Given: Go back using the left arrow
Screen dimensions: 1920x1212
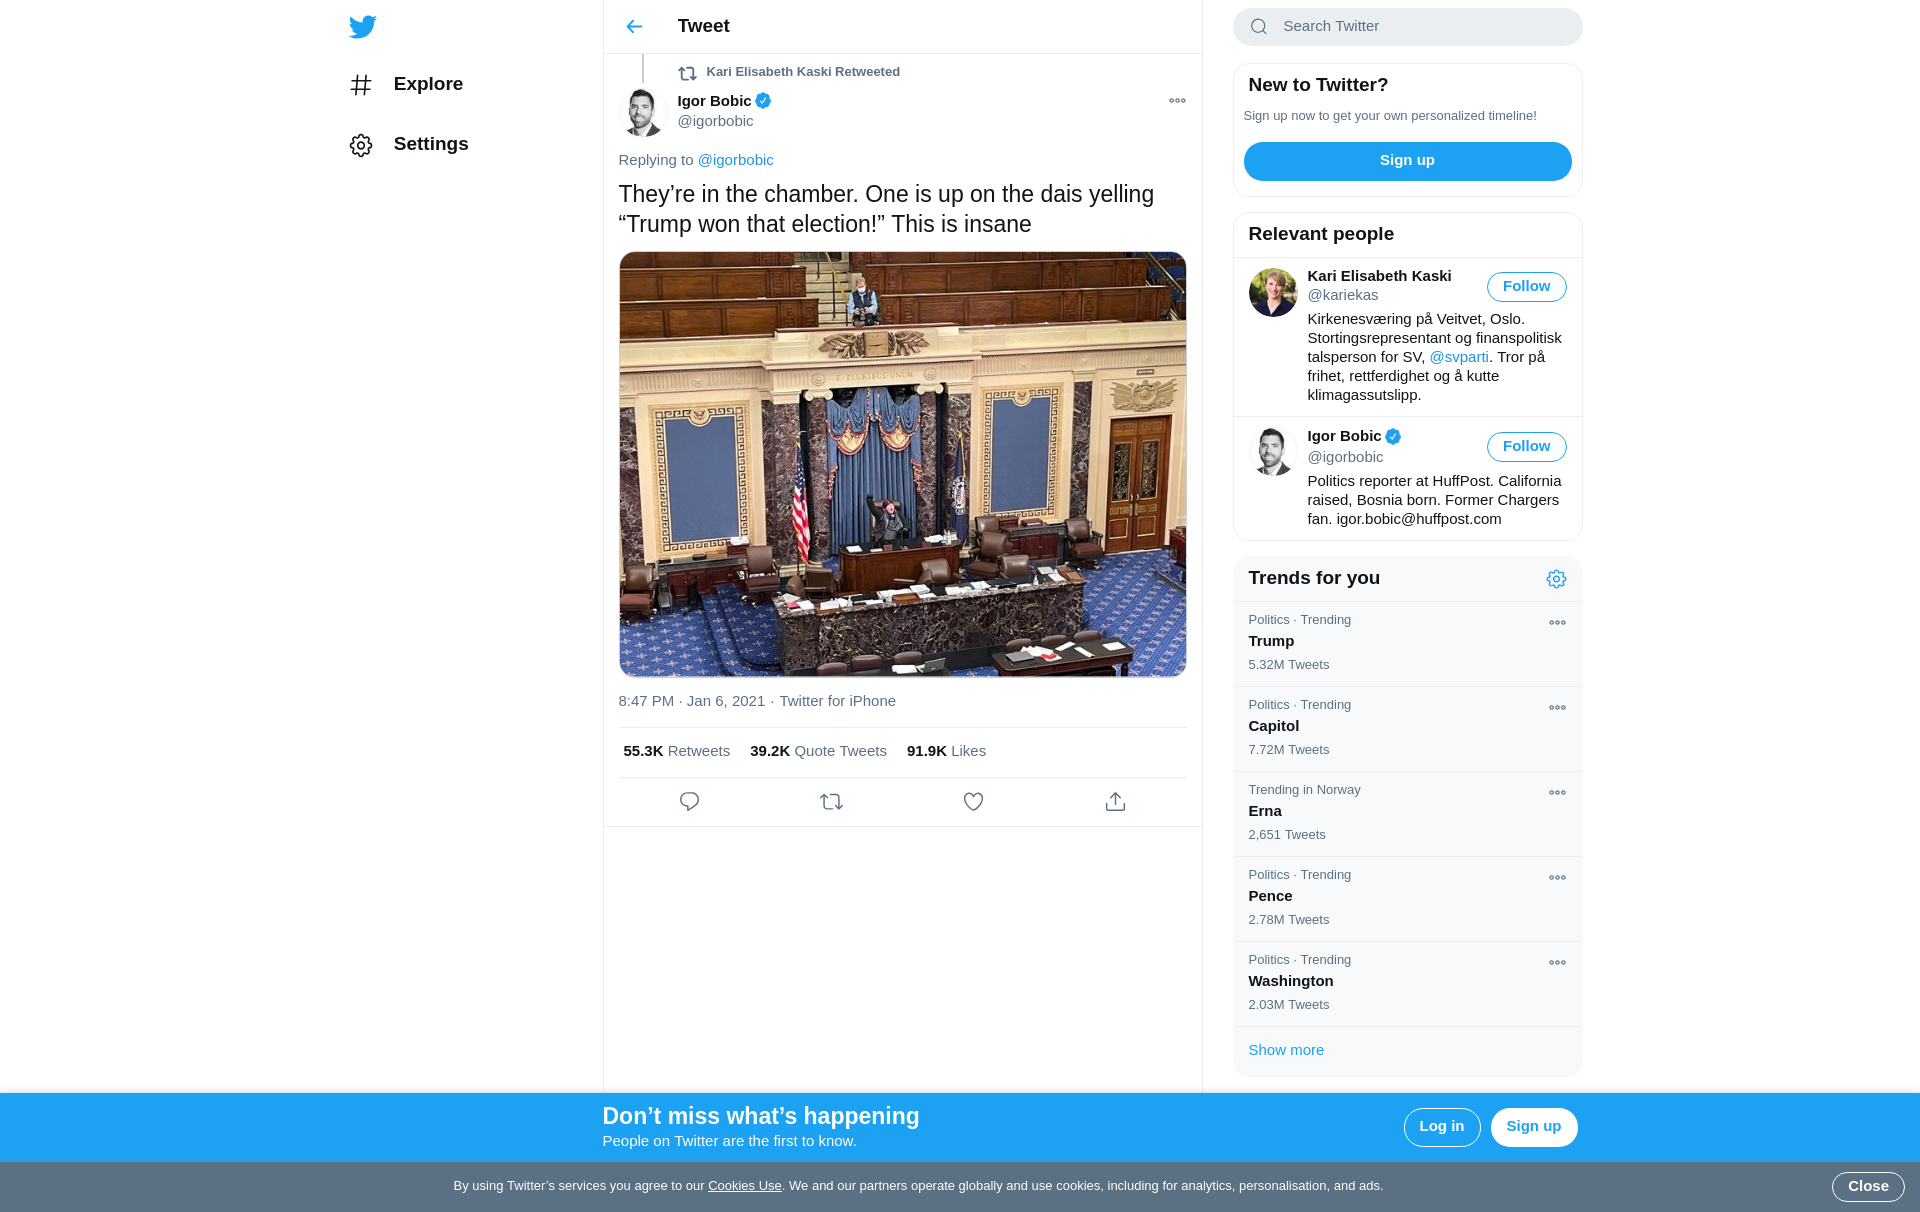Looking at the screenshot, I should coord(634,27).
